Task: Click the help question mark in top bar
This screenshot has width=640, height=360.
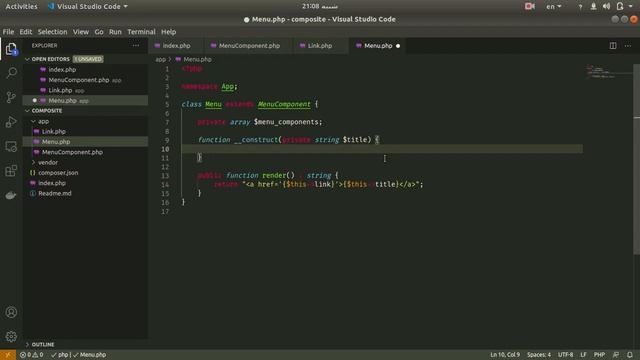Action: pos(580,7)
